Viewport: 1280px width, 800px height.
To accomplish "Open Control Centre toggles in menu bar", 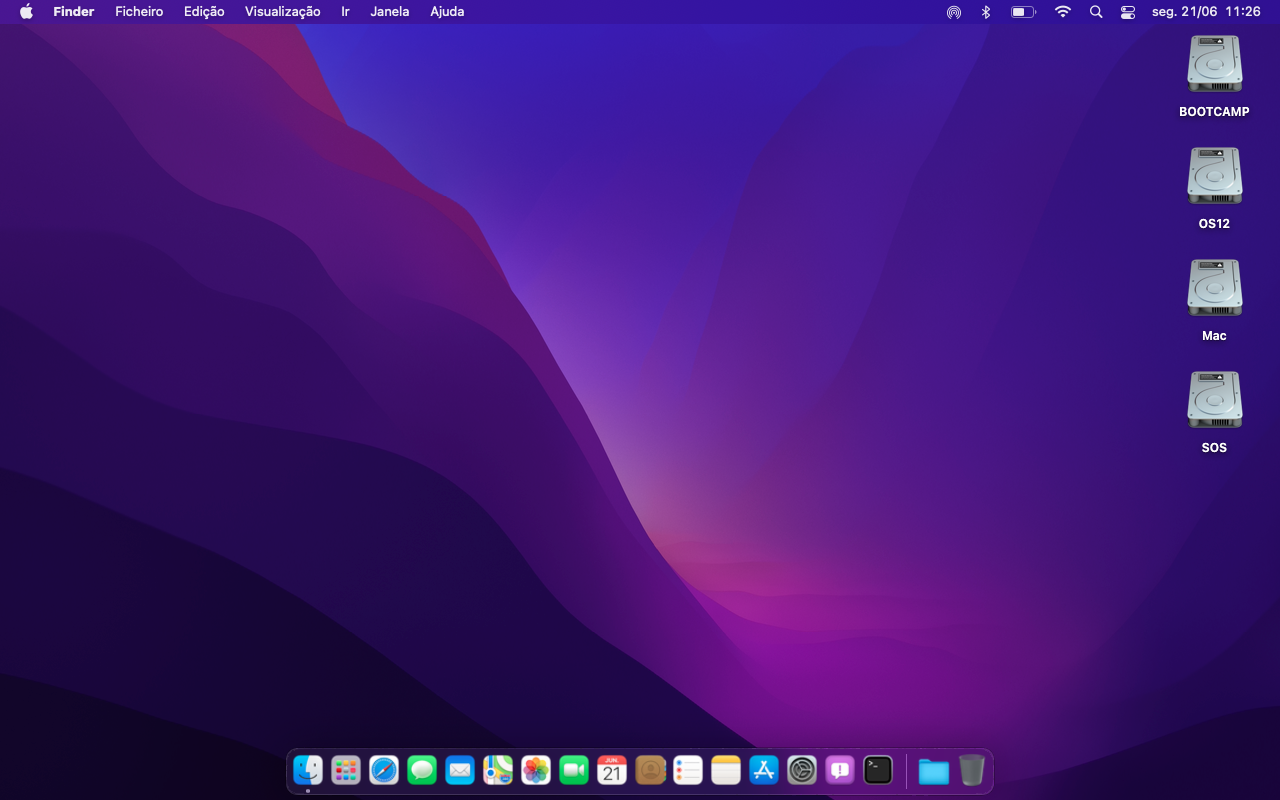I will coord(1128,12).
